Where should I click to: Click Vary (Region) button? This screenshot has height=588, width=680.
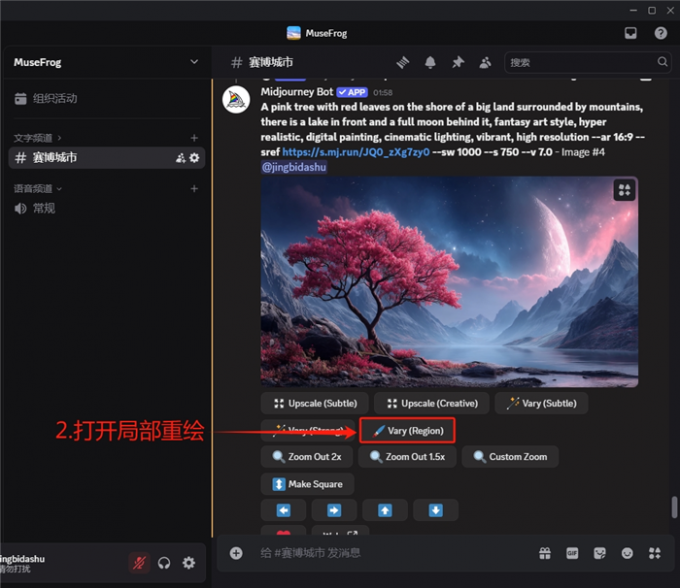tap(407, 431)
